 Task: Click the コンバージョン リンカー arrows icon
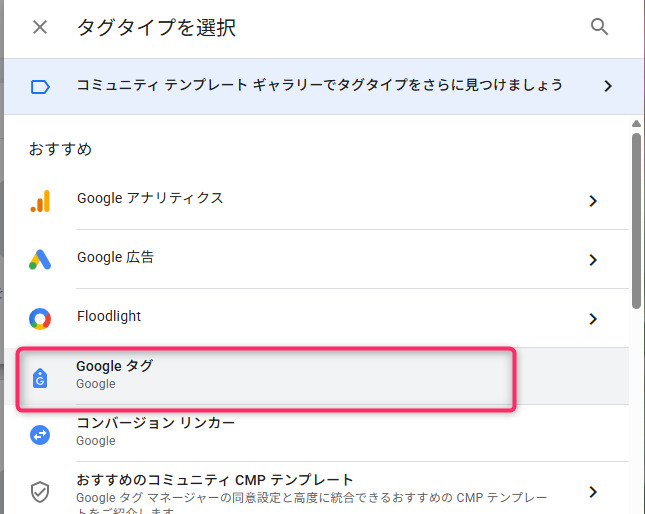click(40, 434)
